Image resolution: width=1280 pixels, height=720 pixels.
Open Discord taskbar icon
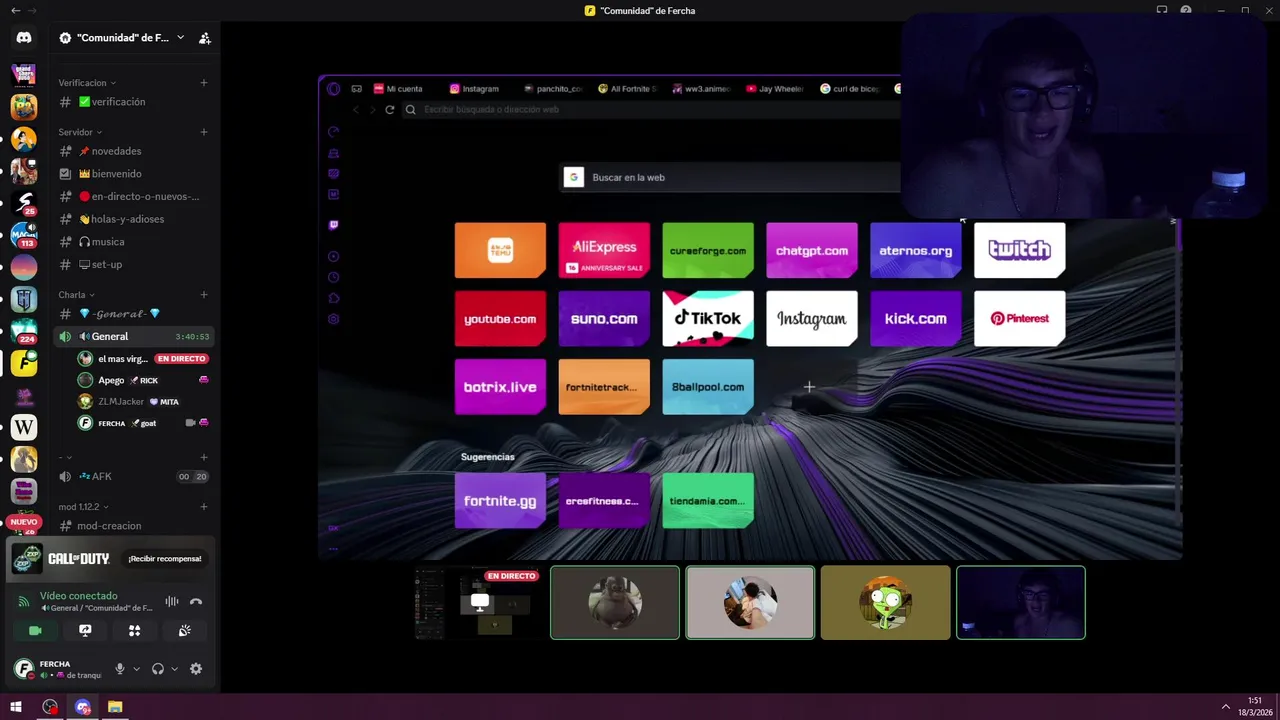click(83, 707)
